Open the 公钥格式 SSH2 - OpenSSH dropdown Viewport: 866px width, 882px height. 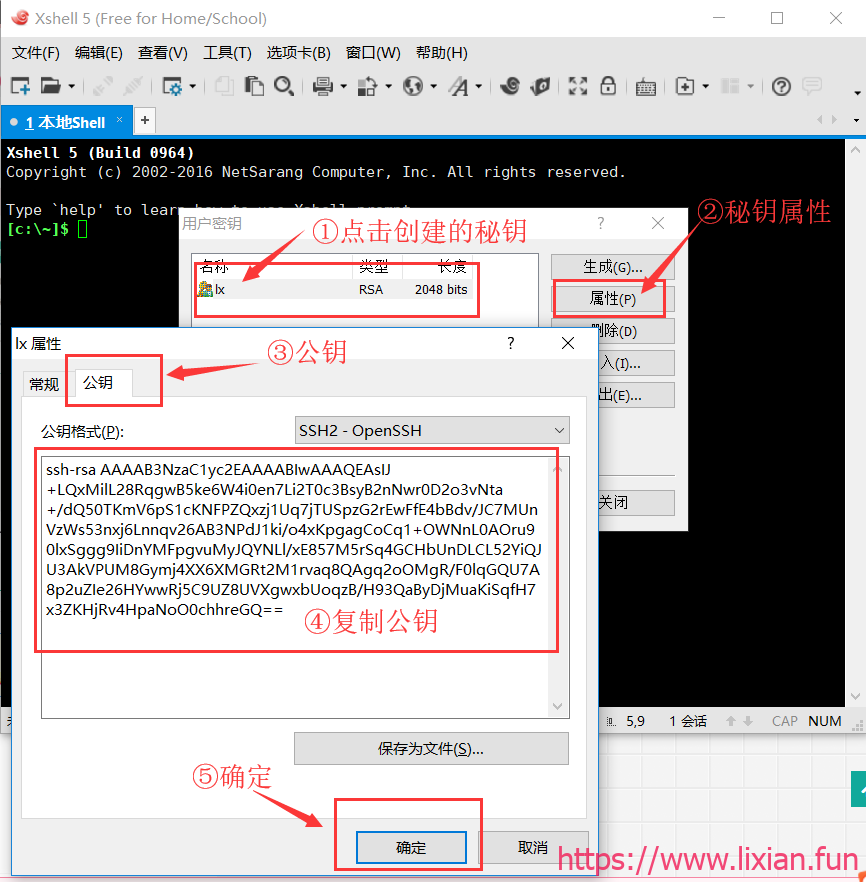point(432,430)
